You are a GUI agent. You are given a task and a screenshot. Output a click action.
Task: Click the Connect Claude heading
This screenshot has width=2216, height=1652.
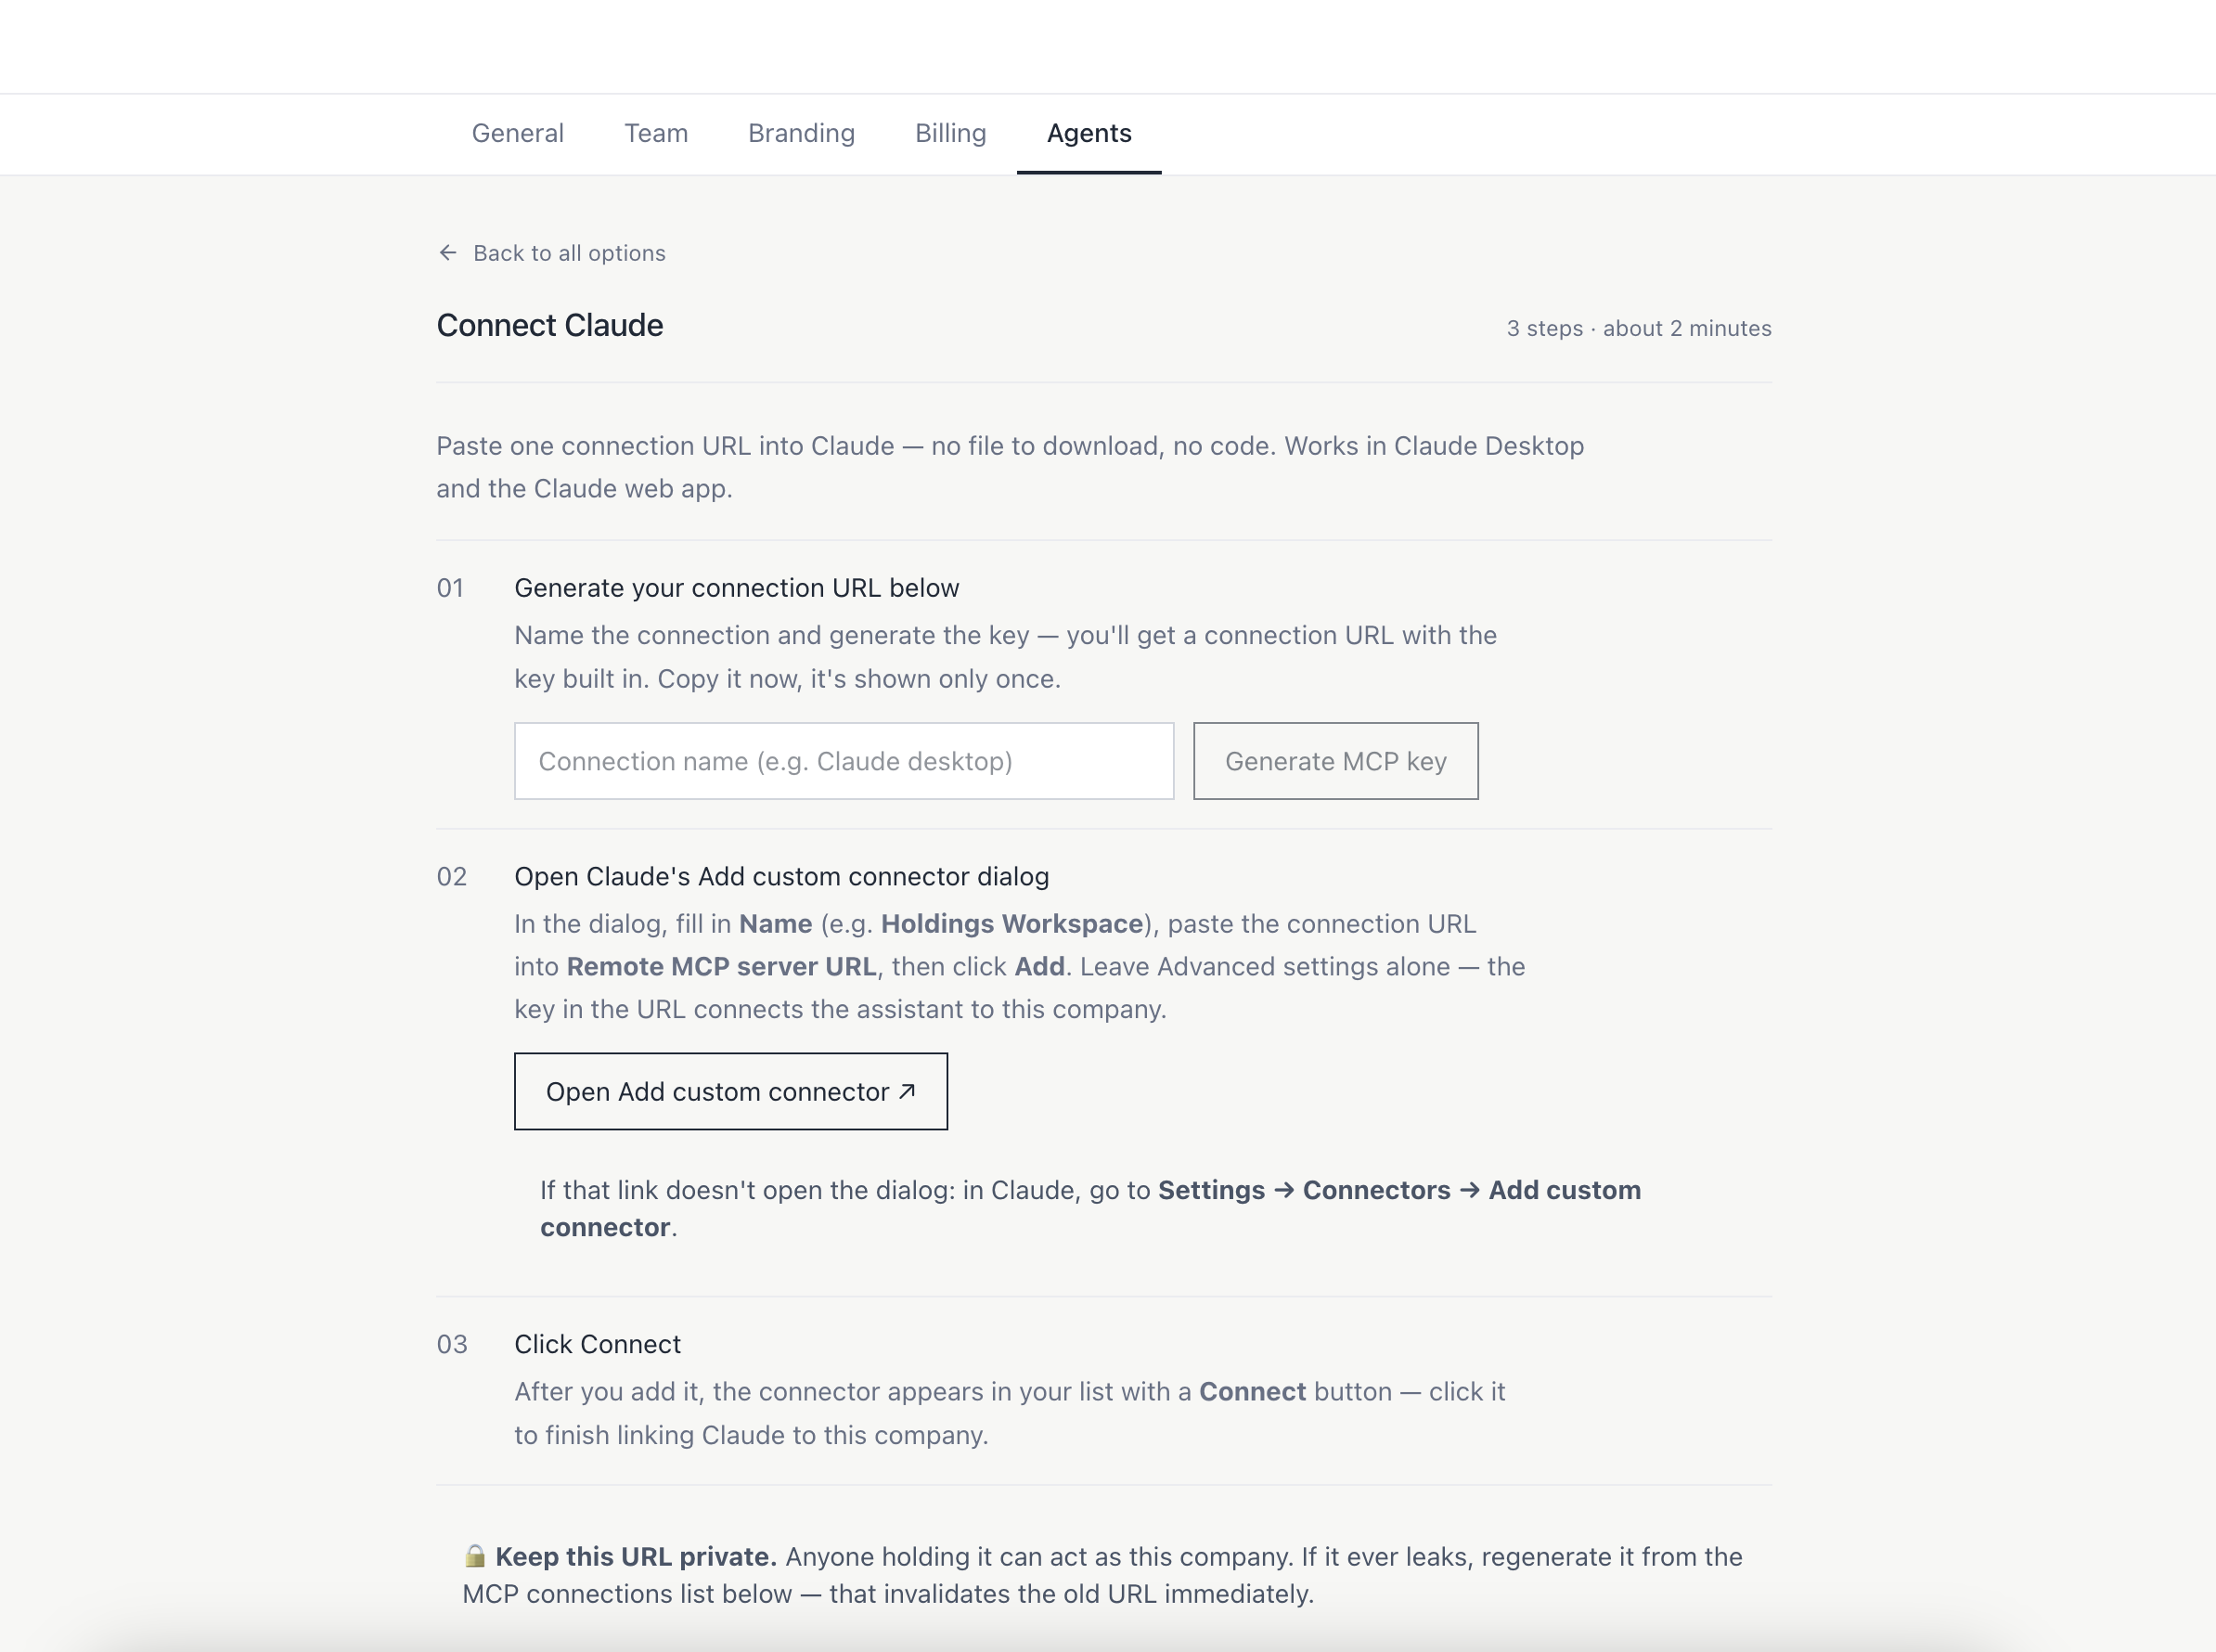(550, 325)
